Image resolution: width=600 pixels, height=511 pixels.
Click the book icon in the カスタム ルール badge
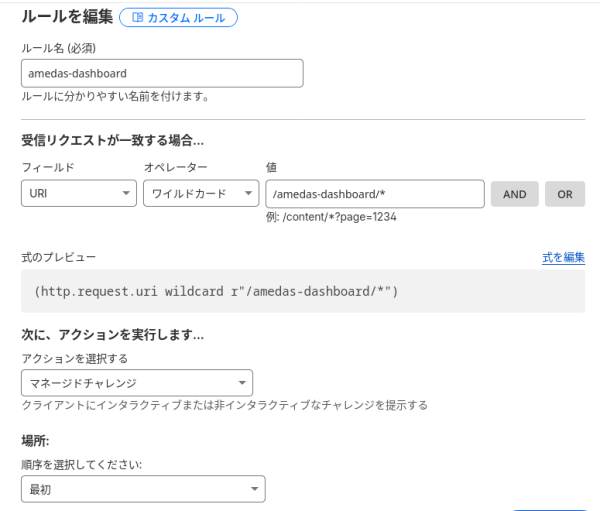click(x=136, y=17)
